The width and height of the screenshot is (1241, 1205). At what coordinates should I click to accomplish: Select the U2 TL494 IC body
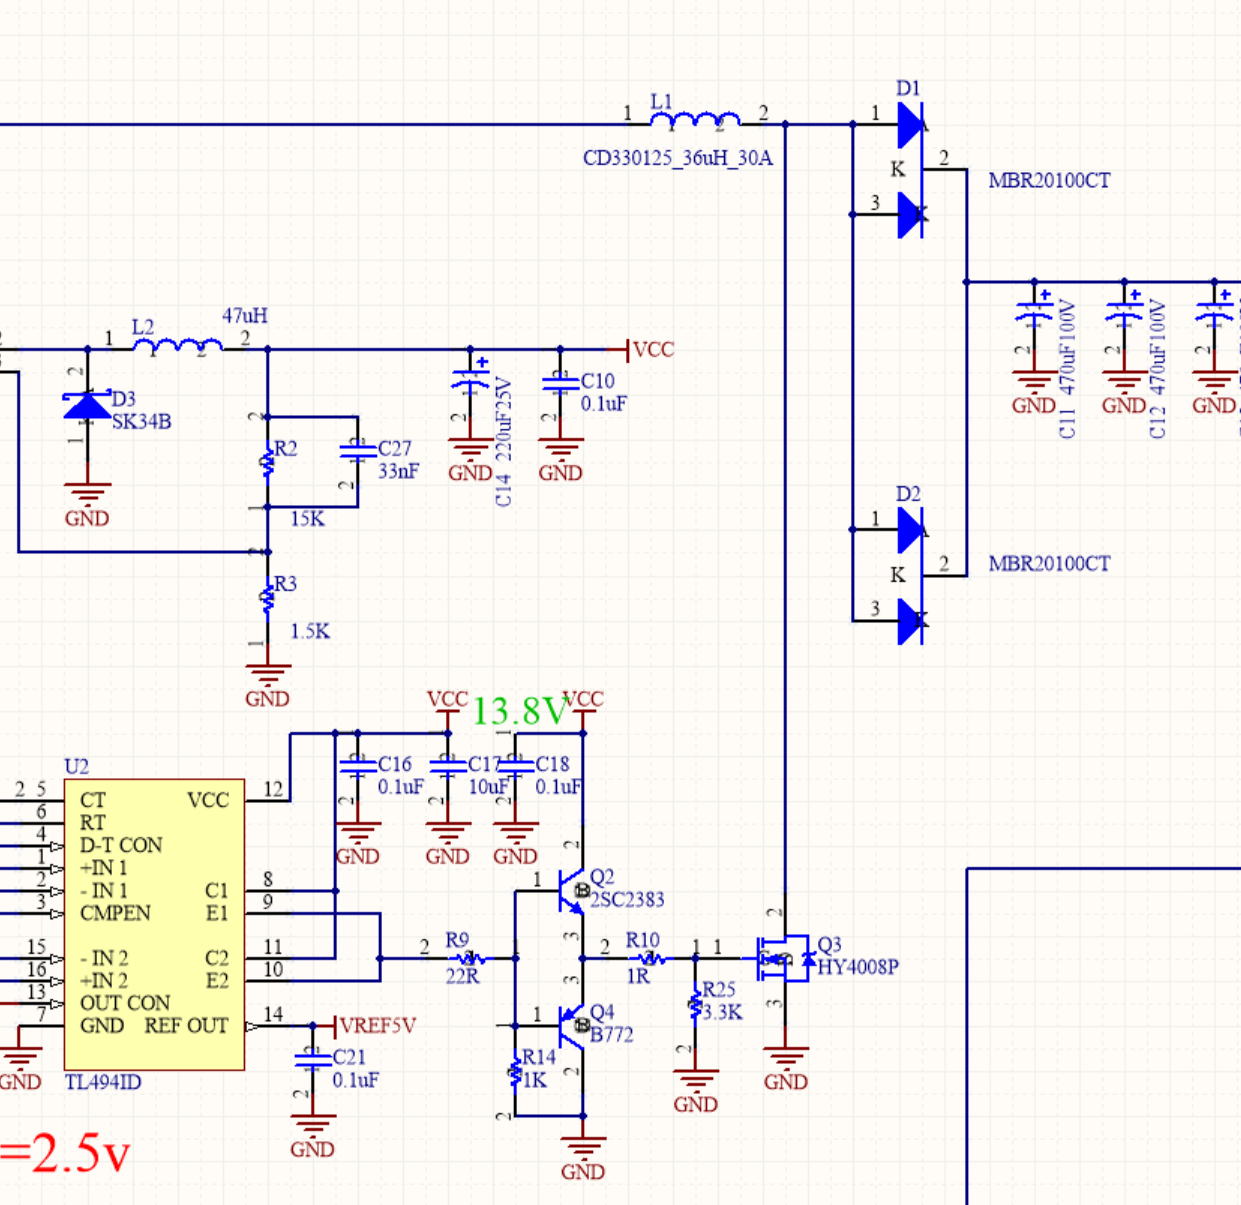tap(154, 925)
